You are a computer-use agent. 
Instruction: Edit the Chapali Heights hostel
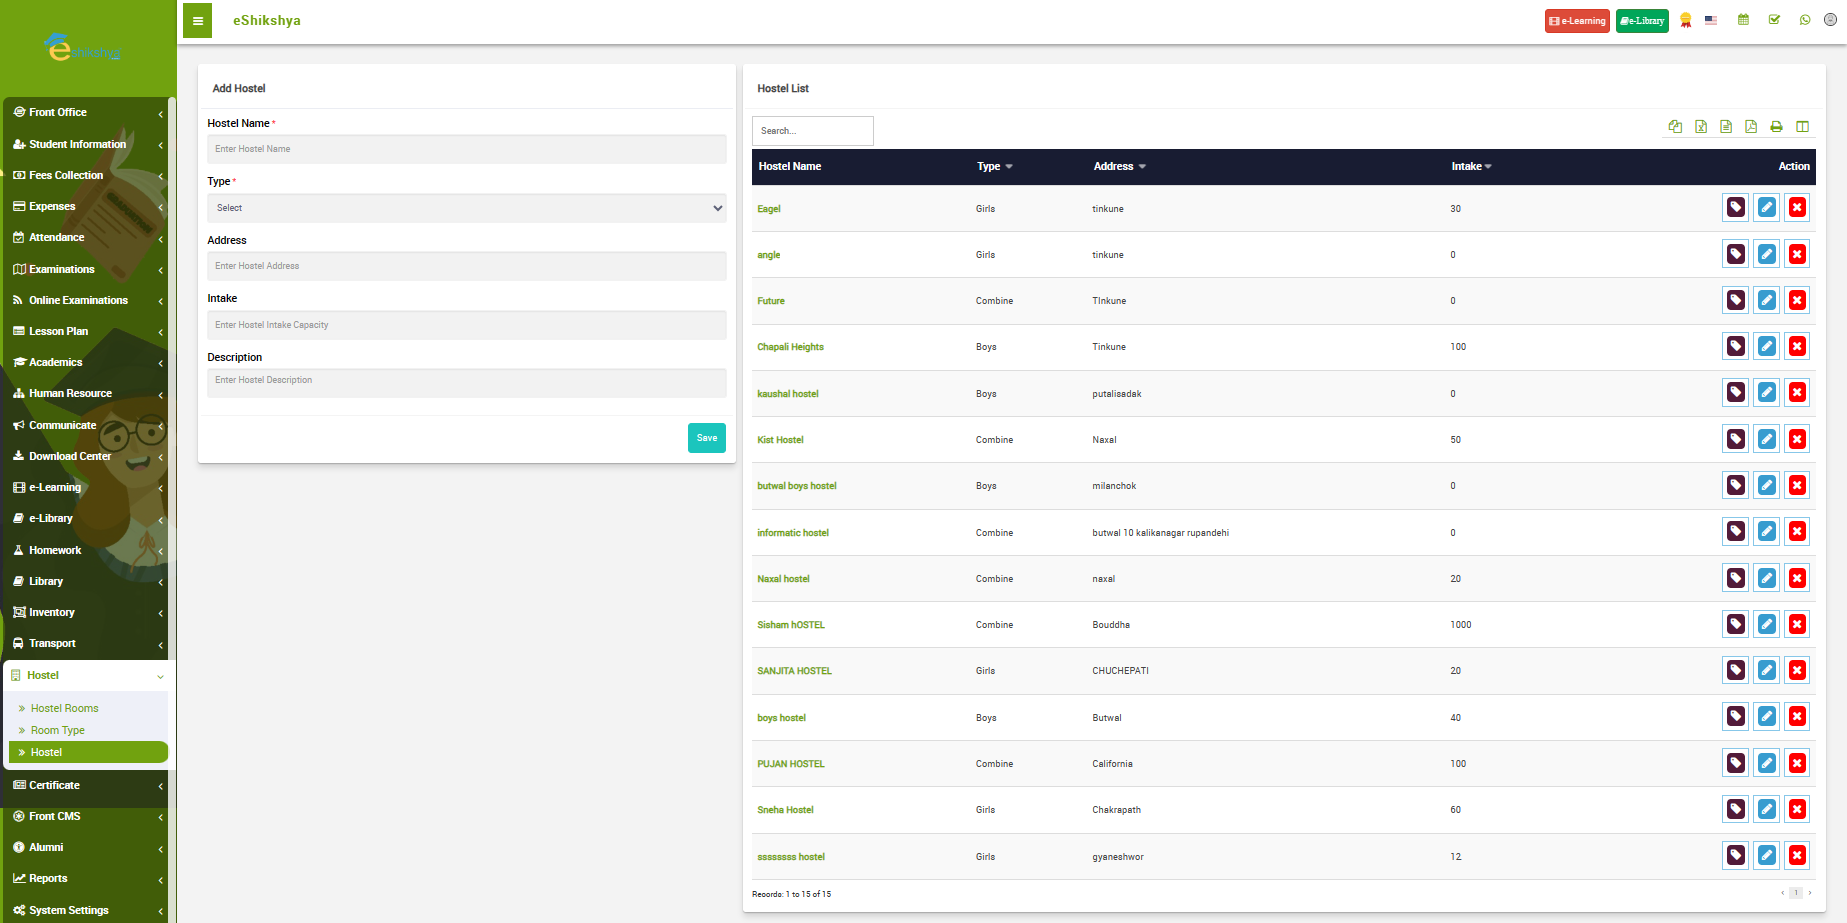pyautogui.click(x=1767, y=347)
